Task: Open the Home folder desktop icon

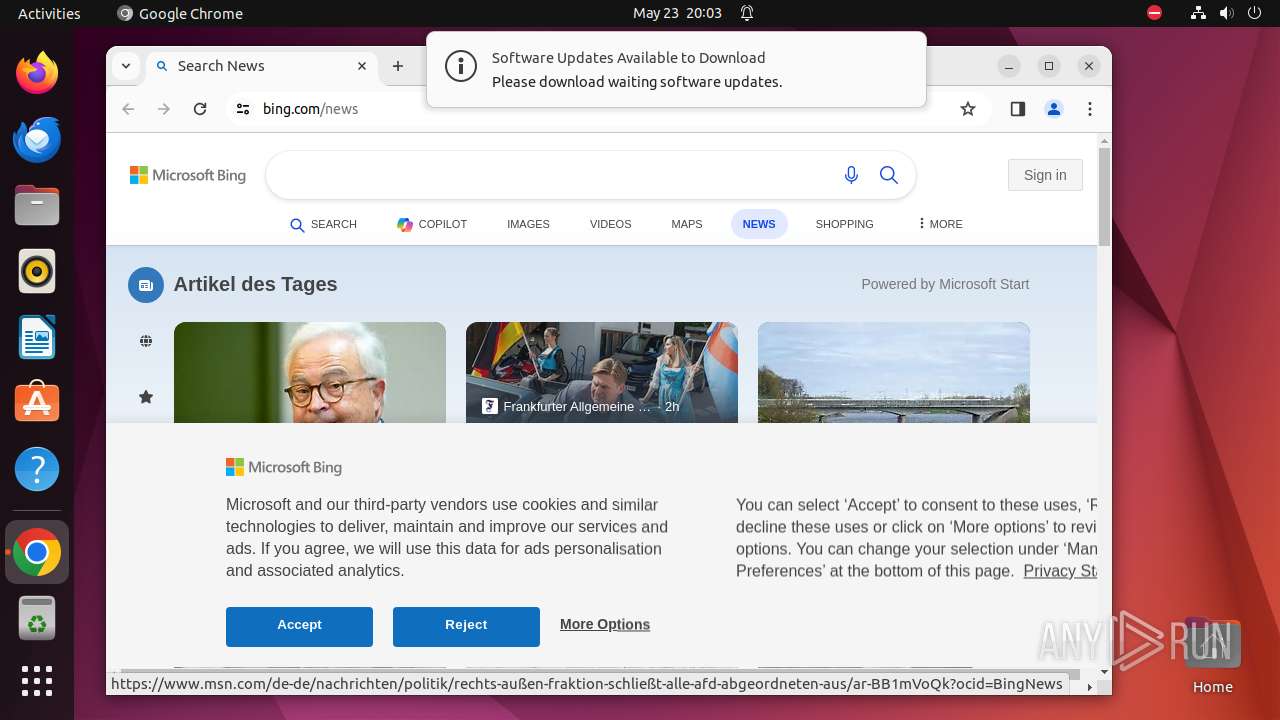Action: pyautogui.click(x=1212, y=655)
